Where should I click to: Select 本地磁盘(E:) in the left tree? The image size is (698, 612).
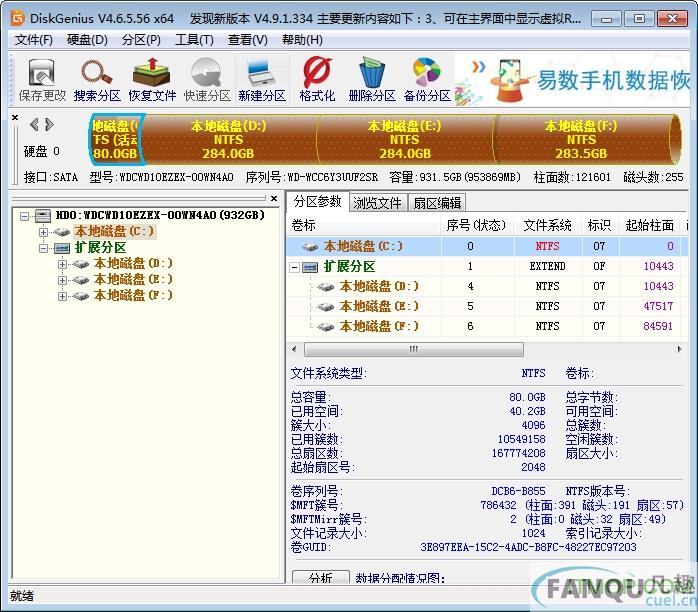point(133,280)
